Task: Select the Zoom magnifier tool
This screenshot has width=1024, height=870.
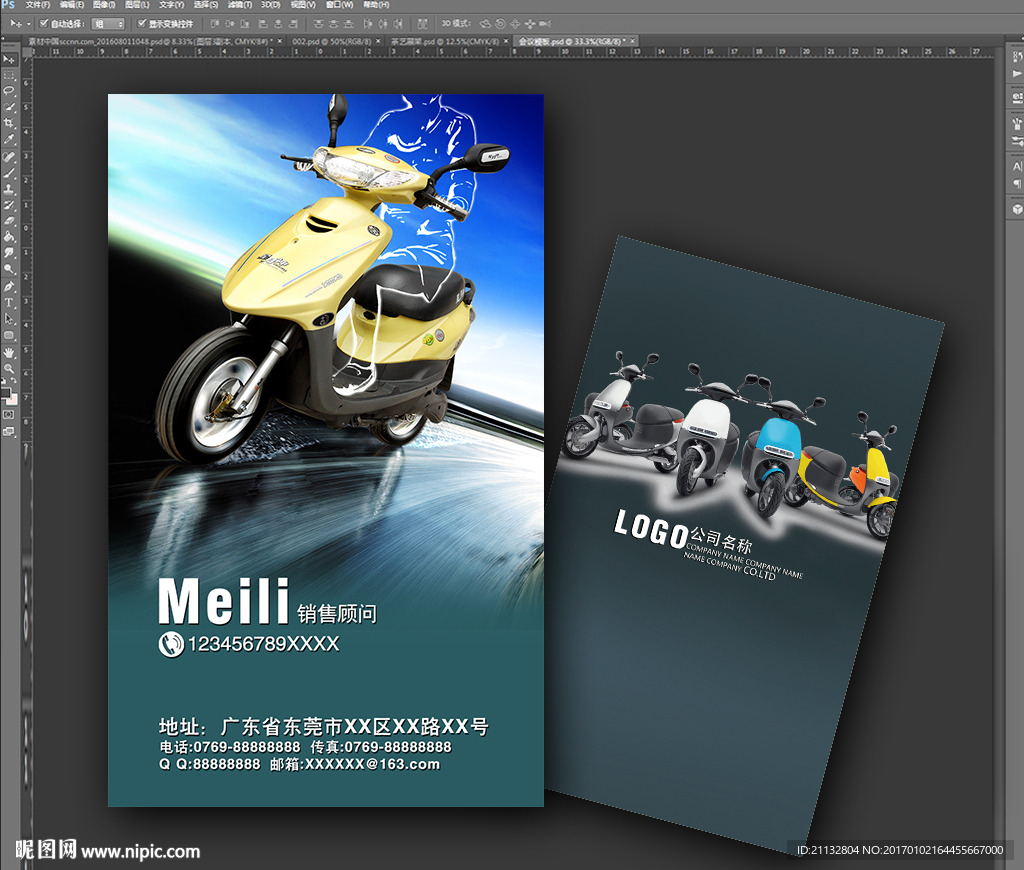Action: (x=9, y=368)
